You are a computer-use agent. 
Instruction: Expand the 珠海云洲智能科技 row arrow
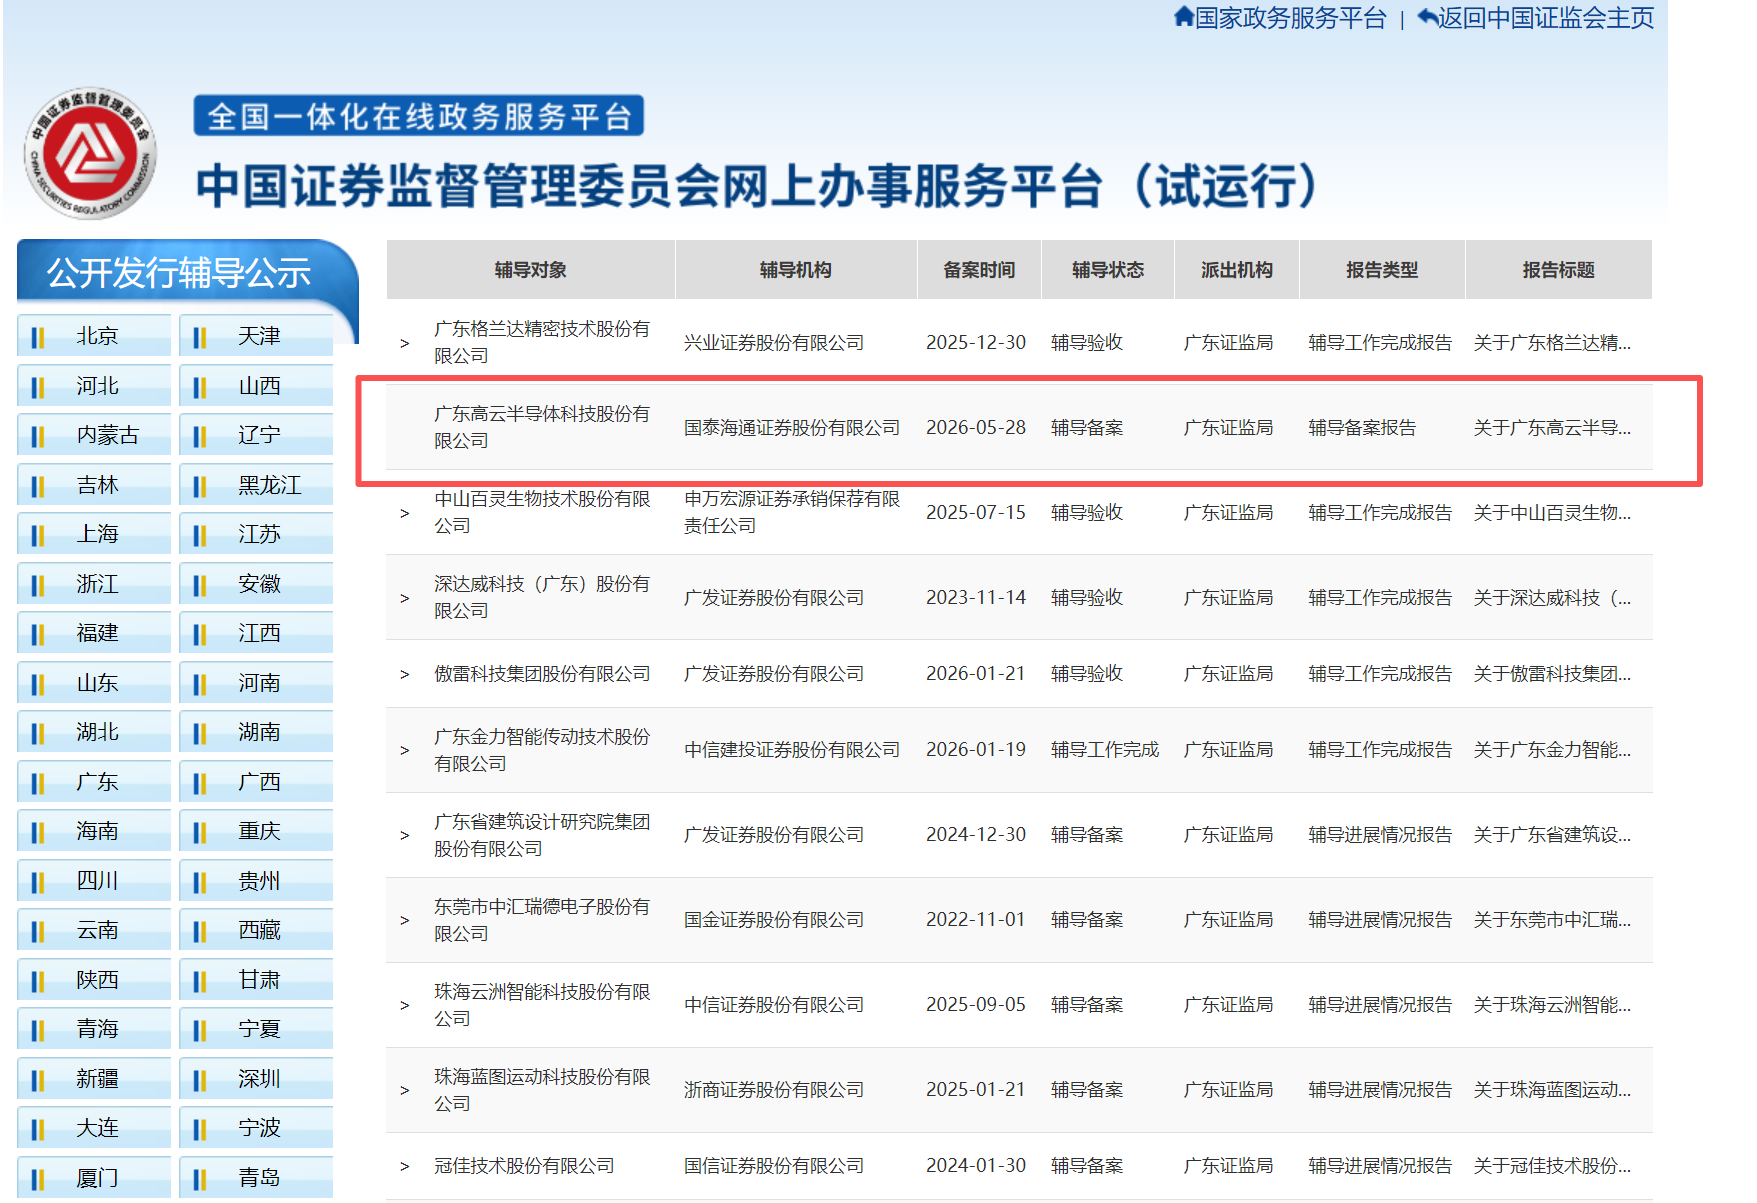404,1005
